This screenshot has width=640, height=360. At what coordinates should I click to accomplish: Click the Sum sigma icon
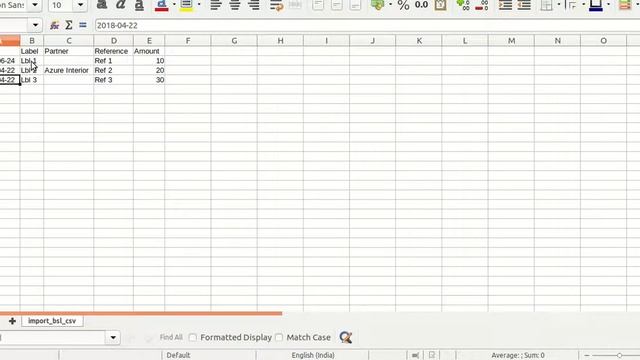pos(69,25)
